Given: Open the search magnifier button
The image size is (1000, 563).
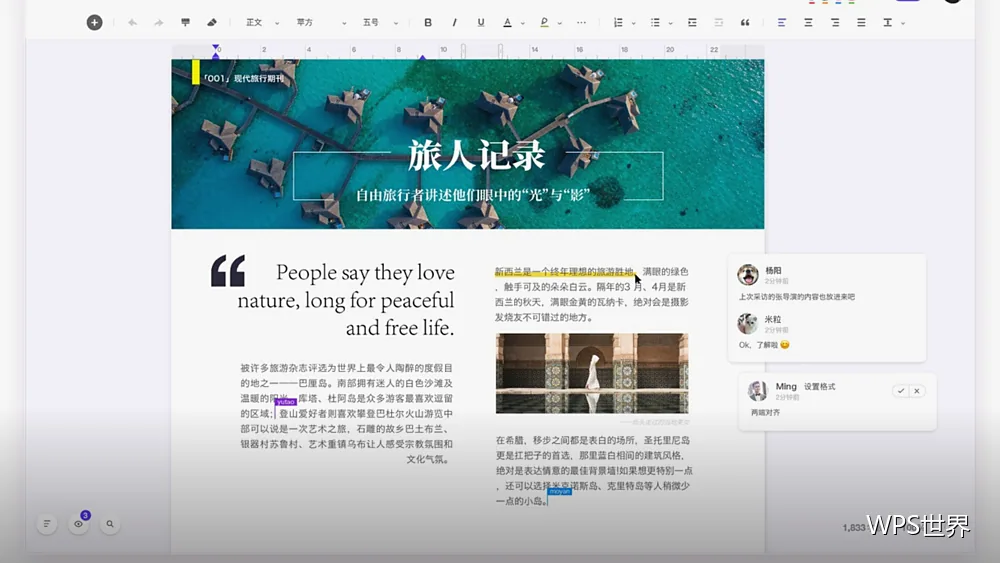Looking at the screenshot, I should pos(110,523).
